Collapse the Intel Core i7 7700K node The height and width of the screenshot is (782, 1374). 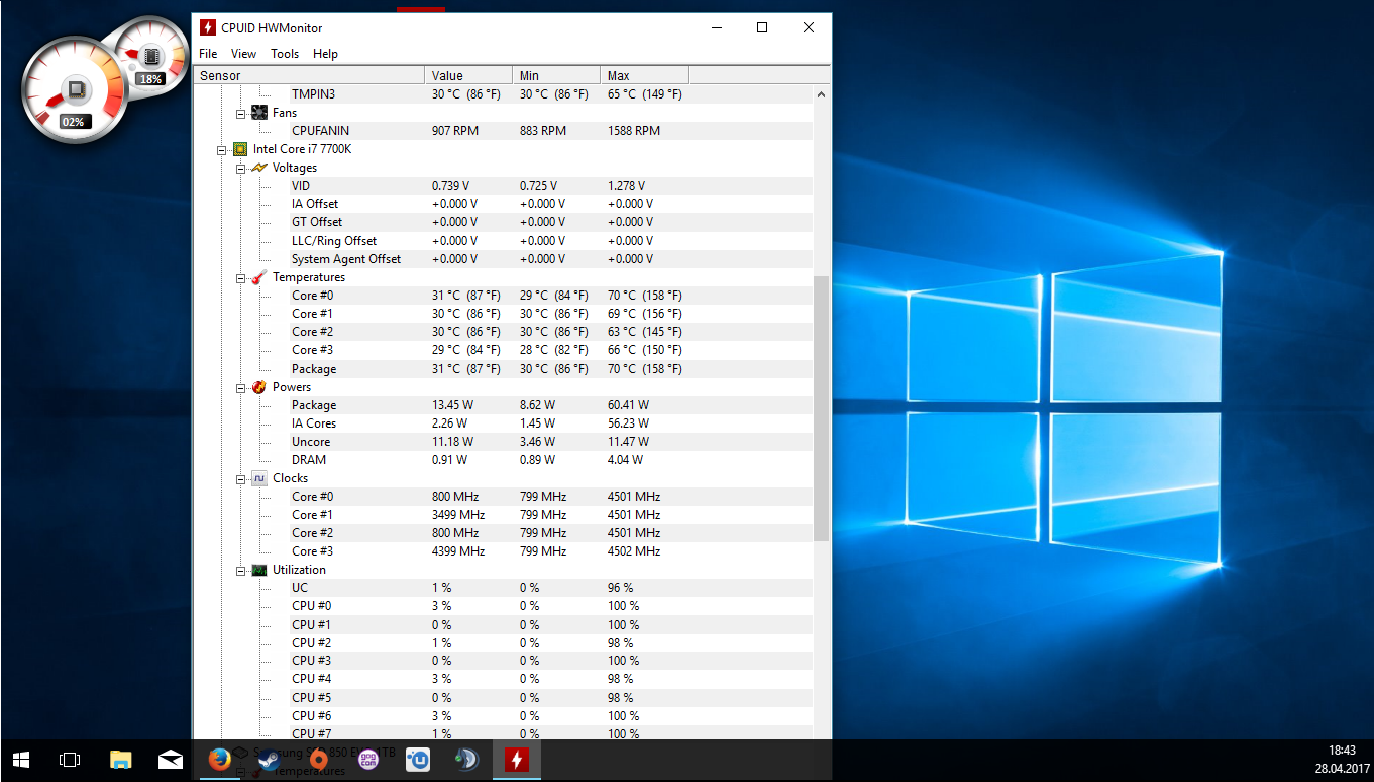coord(222,149)
